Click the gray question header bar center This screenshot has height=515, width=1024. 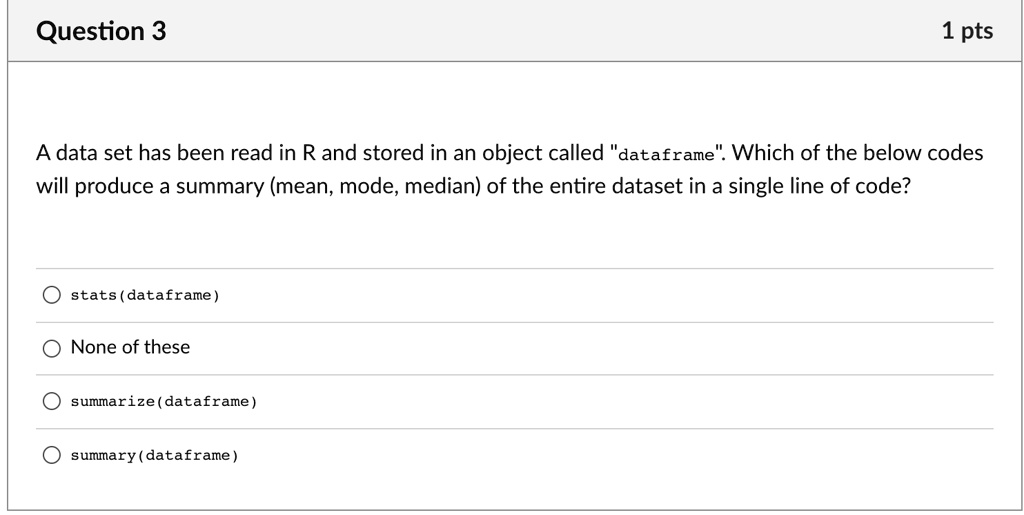[512, 31]
